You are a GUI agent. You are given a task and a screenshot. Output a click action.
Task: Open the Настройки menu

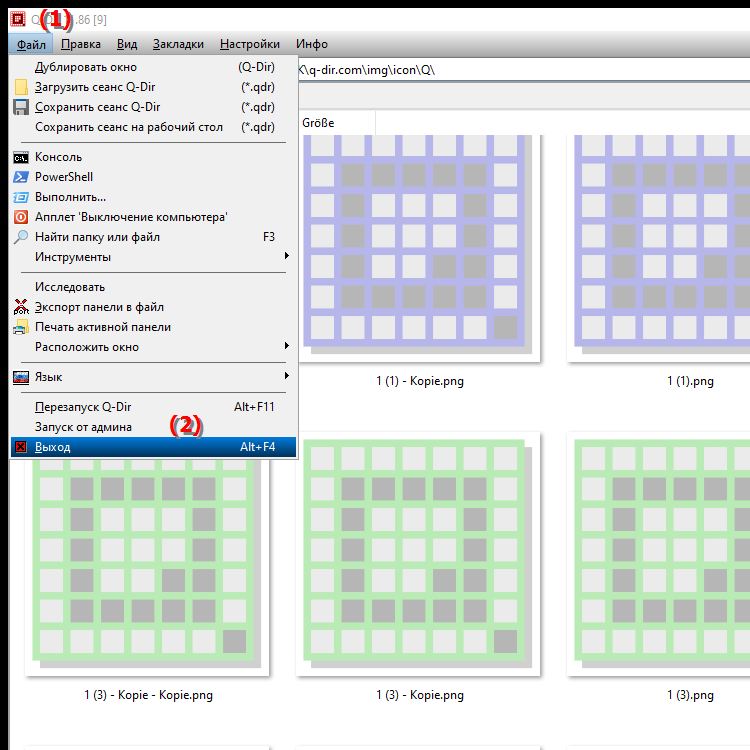click(250, 44)
